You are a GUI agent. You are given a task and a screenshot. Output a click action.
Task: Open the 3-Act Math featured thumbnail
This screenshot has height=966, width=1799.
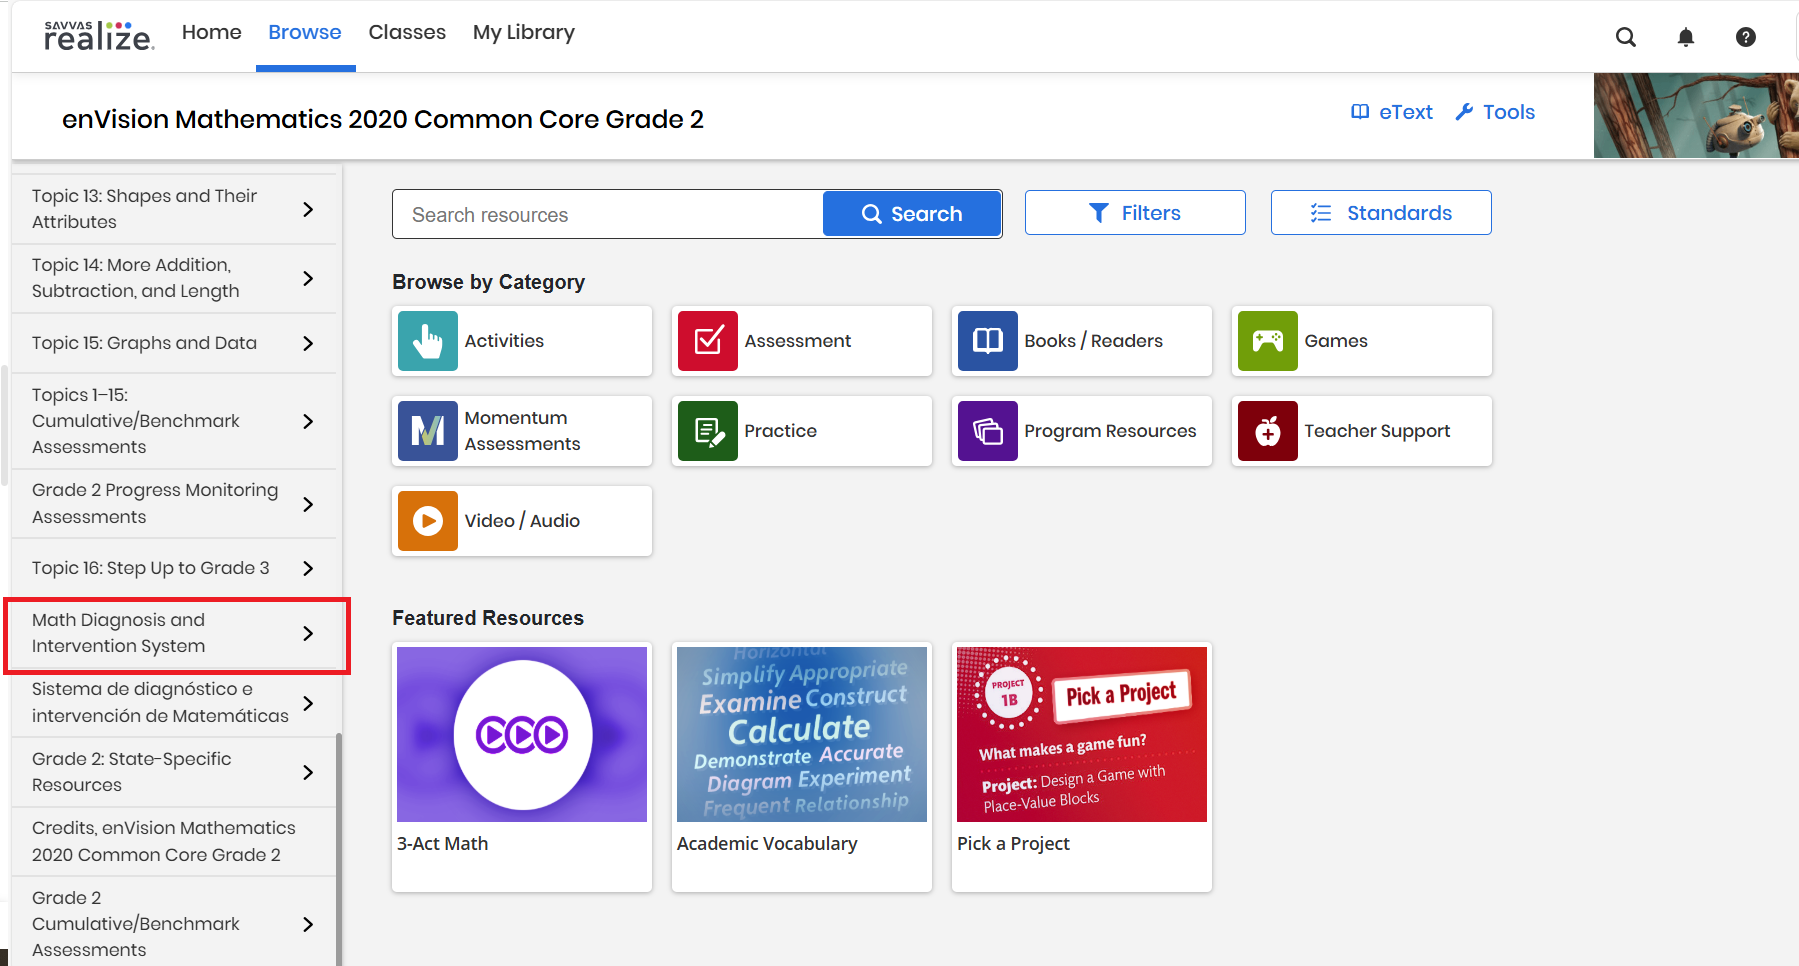[522, 734]
